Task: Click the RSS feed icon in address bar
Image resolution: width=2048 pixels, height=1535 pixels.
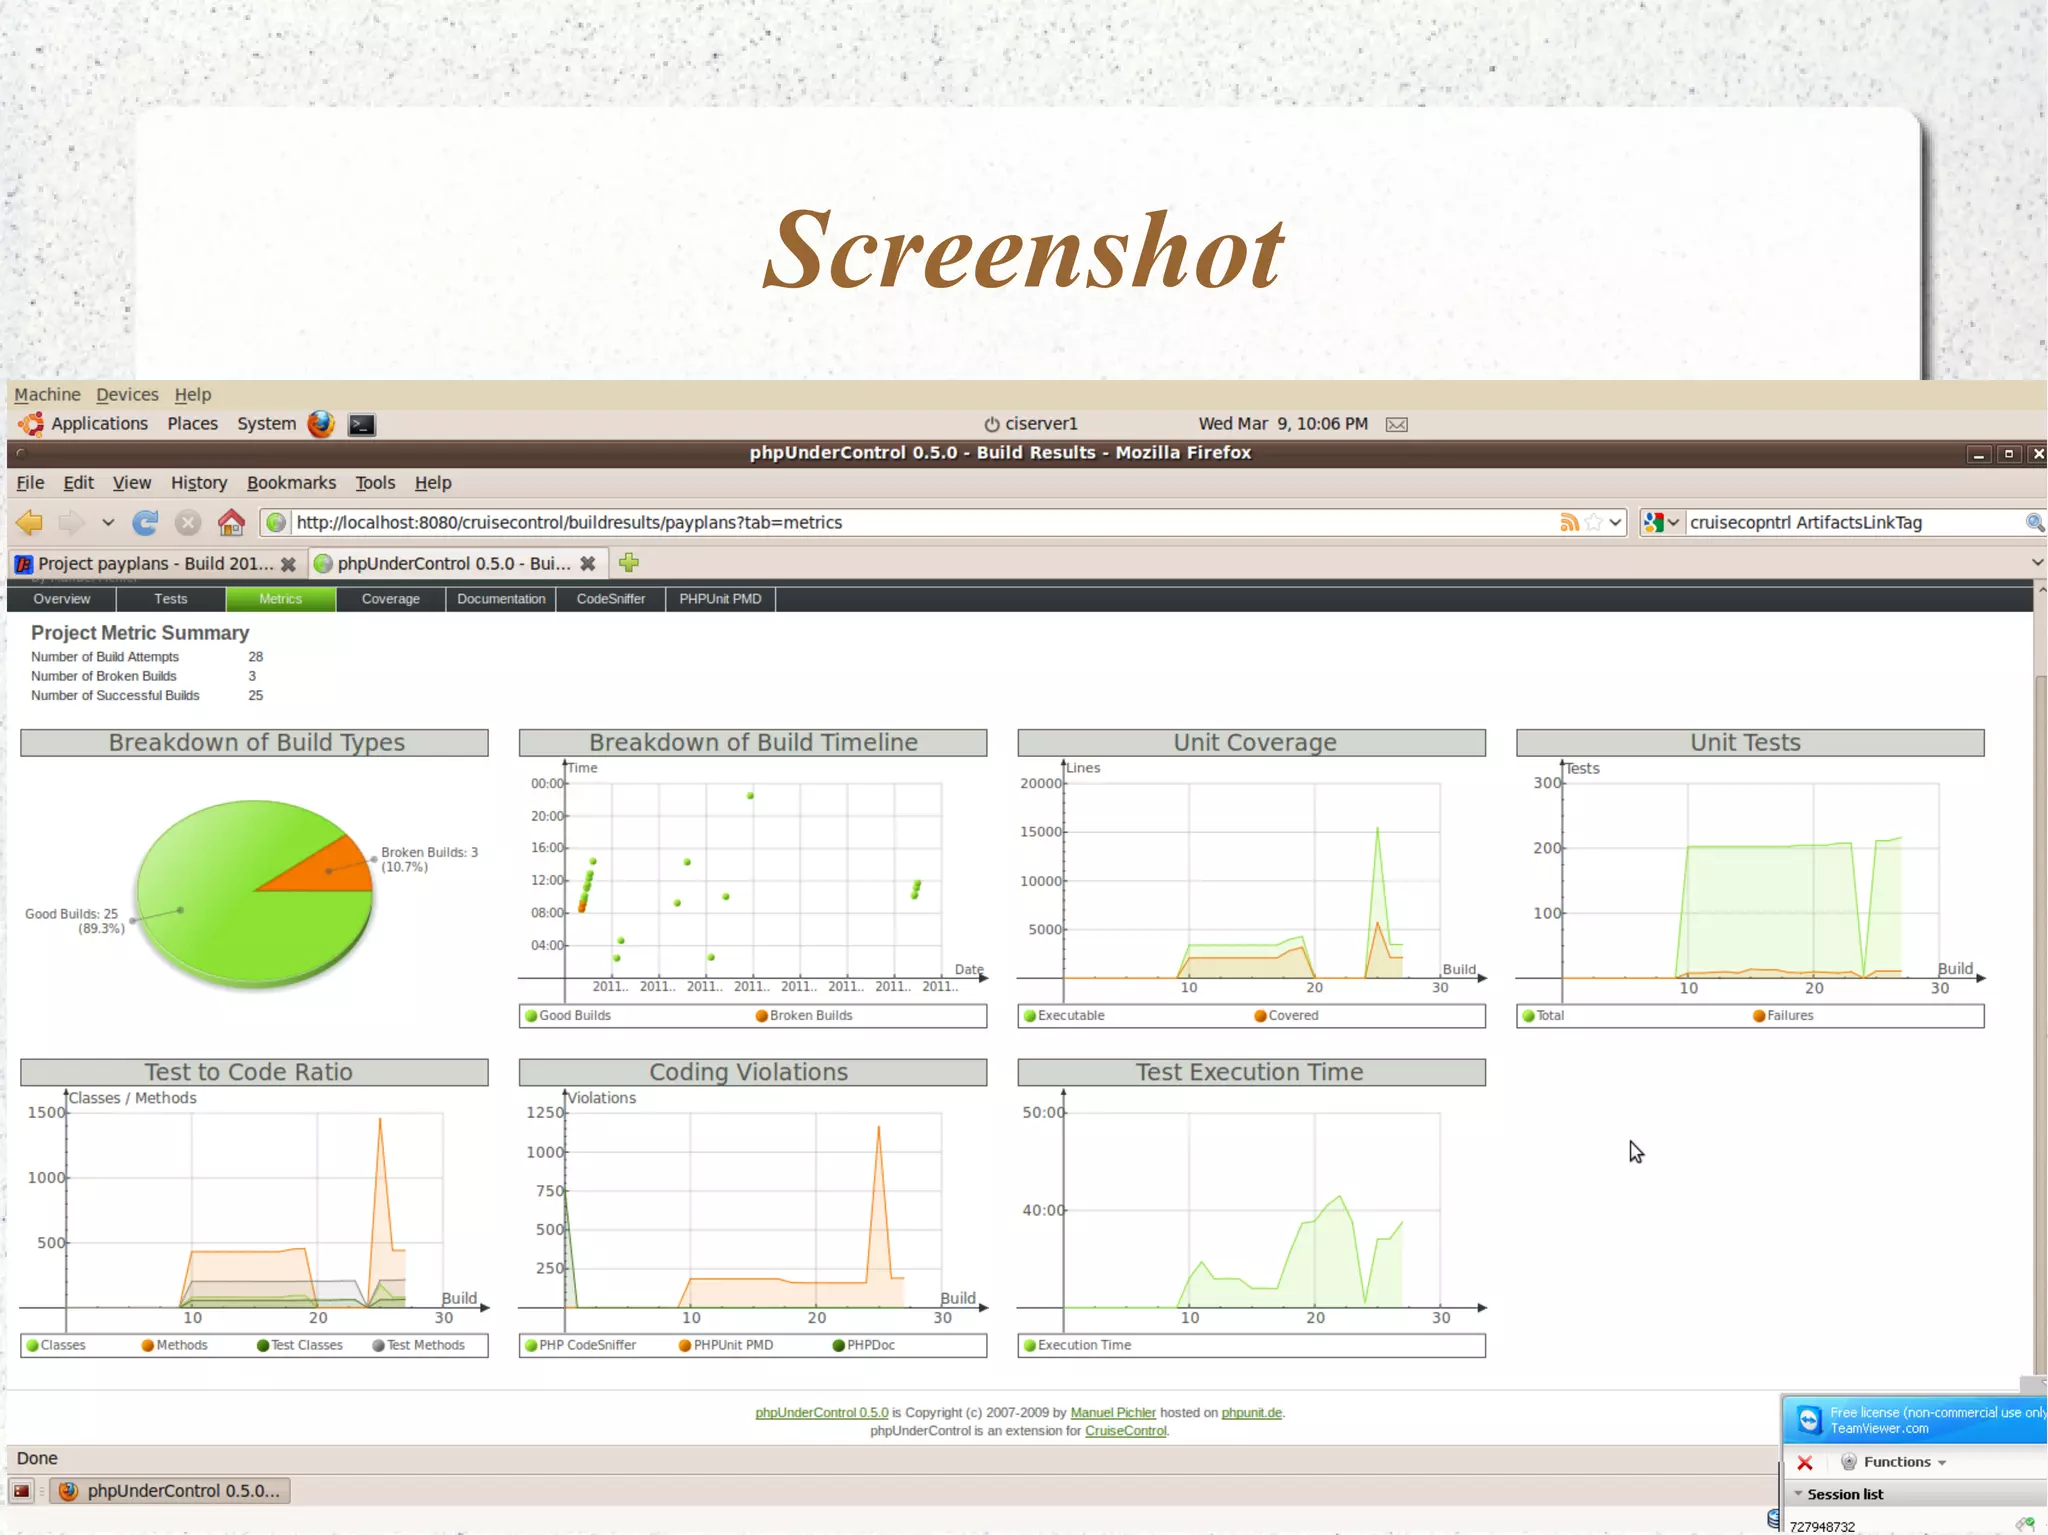Action: (x=1569, y=522)
